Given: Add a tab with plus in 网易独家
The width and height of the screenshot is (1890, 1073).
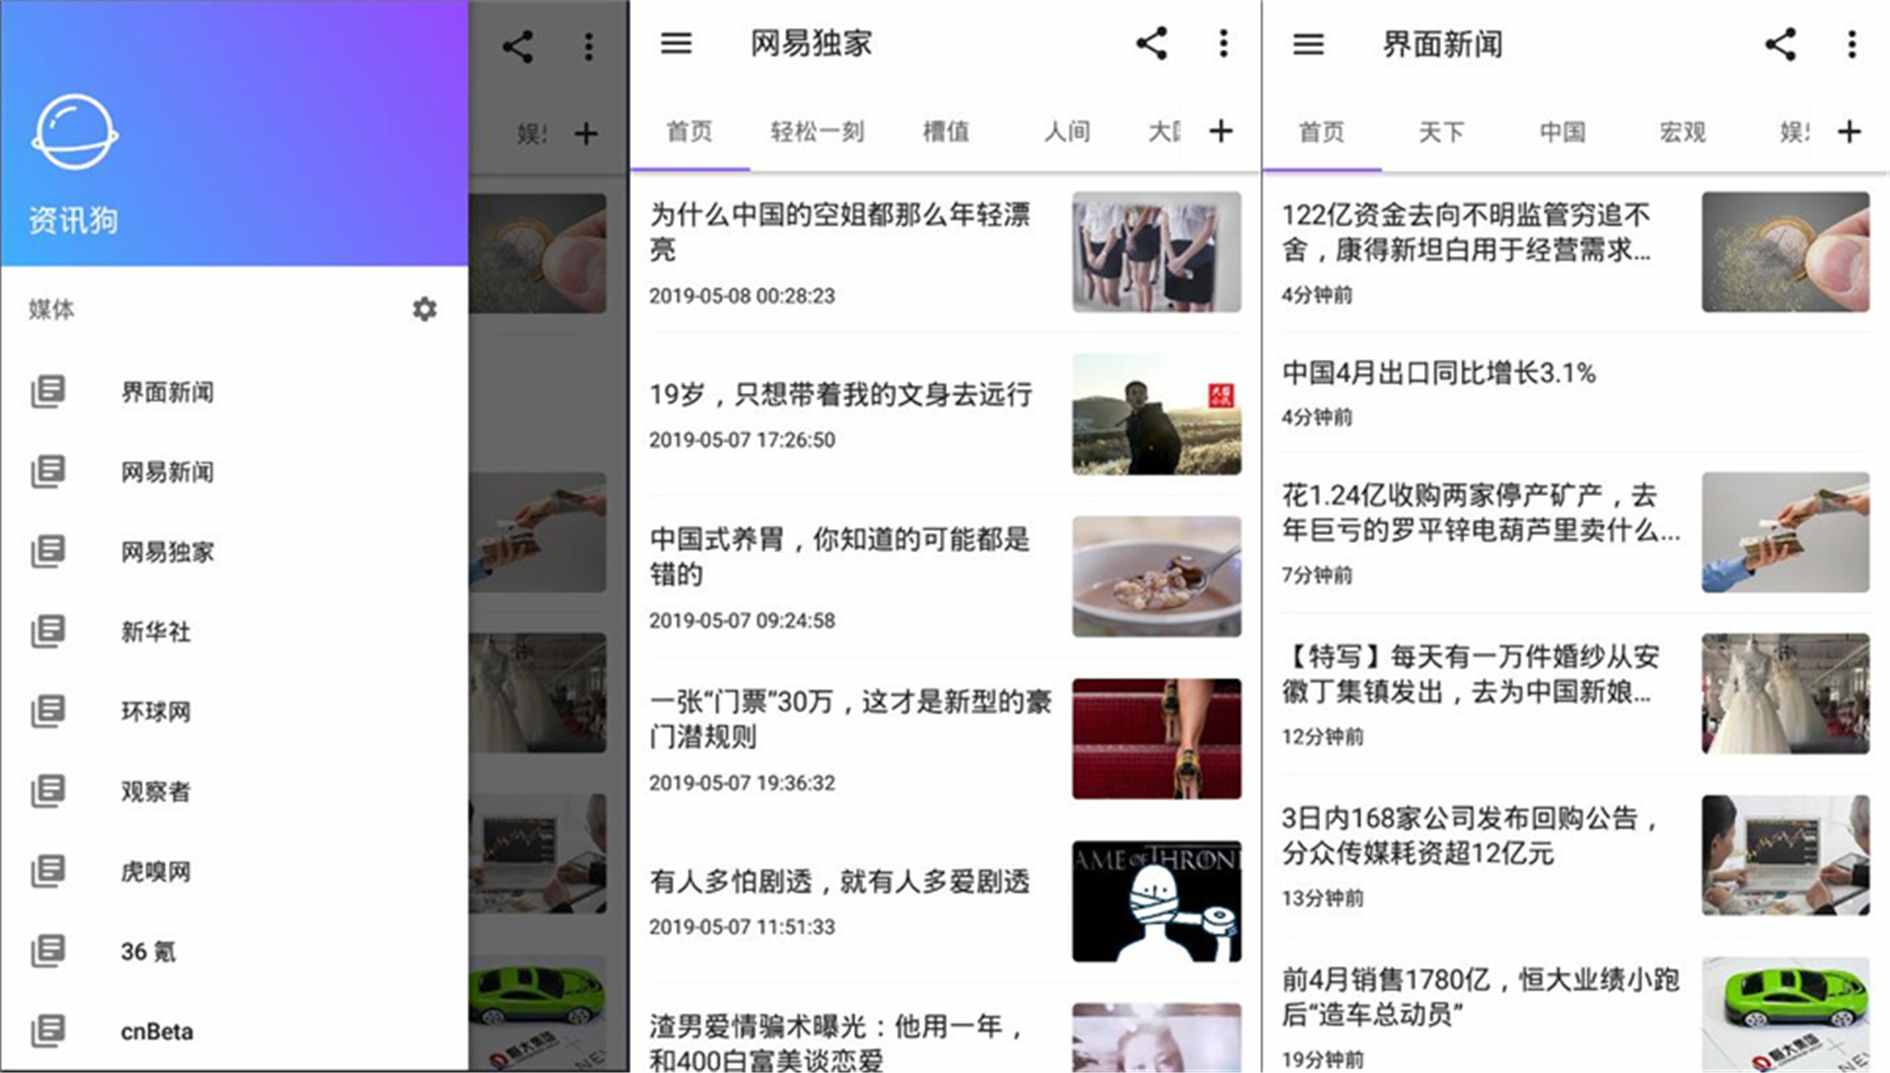Looking at the screenshot, I should (x=1221, y=131).
